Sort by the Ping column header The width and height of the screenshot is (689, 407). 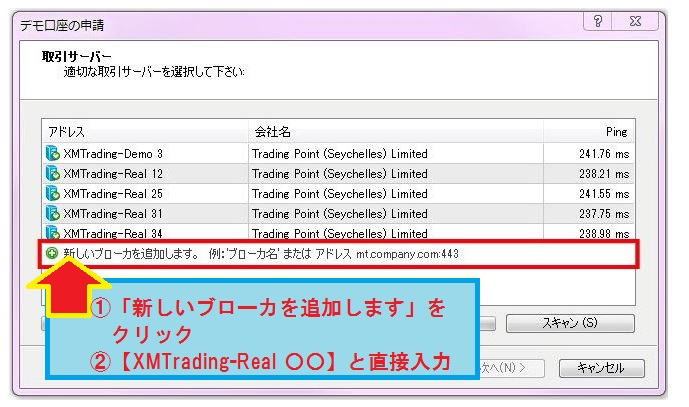click(x=589, y=131)
